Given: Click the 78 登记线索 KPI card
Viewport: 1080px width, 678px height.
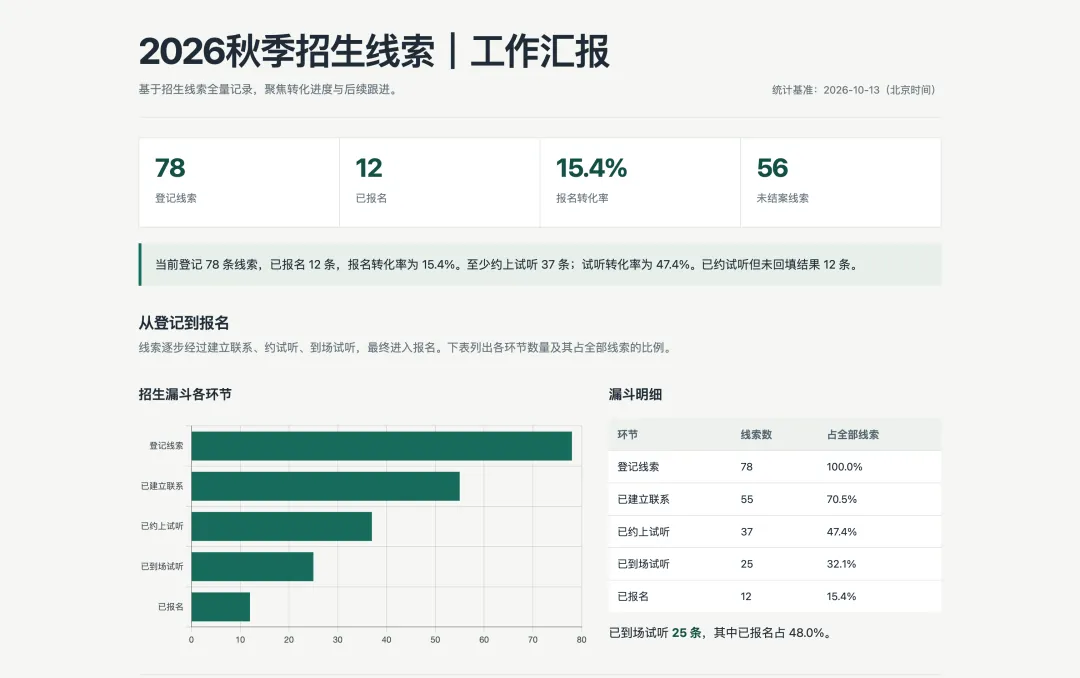Looking at the screenshot, I should (239, 183).
